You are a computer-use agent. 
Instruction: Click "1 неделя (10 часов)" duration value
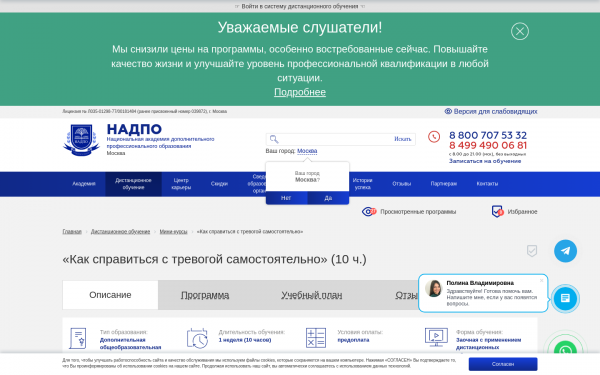(245, 340)
